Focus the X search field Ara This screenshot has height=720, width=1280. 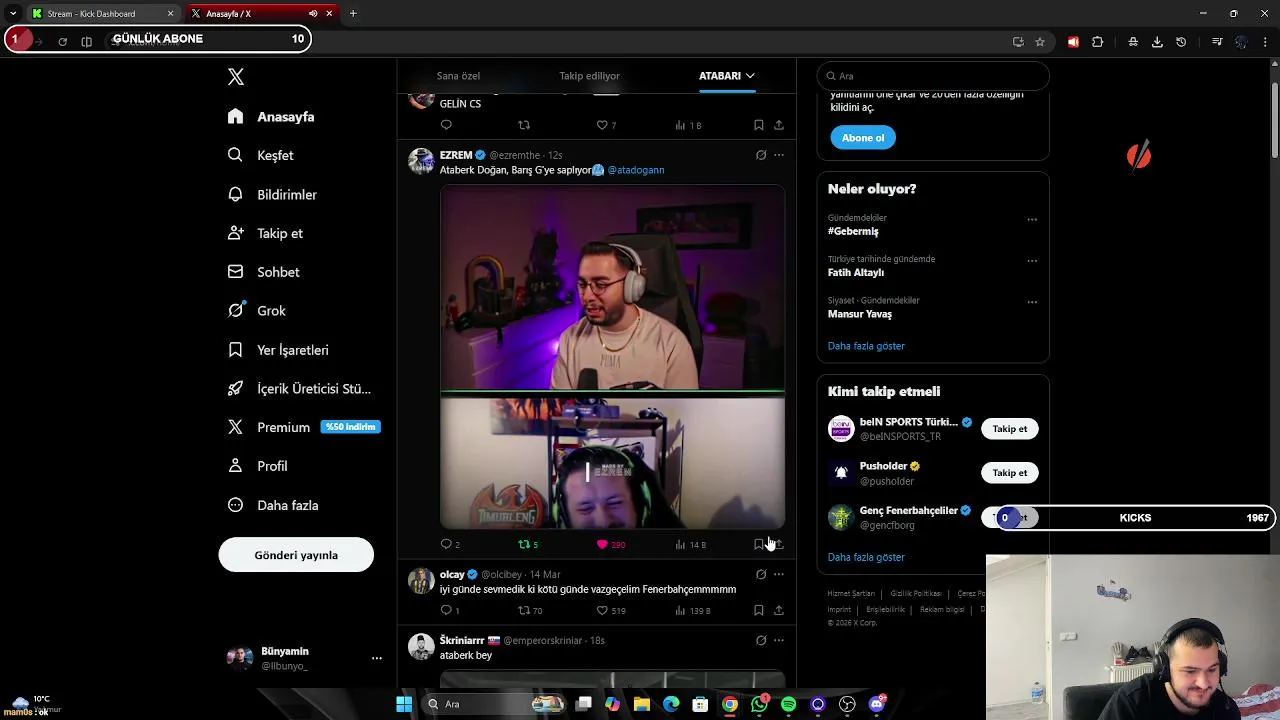(933, 76)
